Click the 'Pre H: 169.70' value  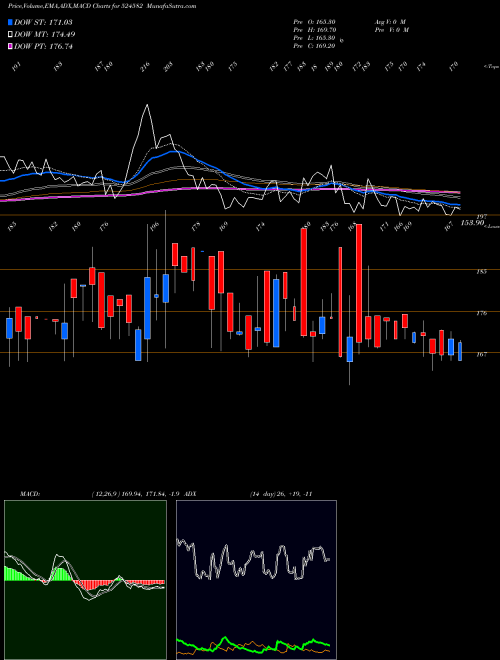(315, 30)
